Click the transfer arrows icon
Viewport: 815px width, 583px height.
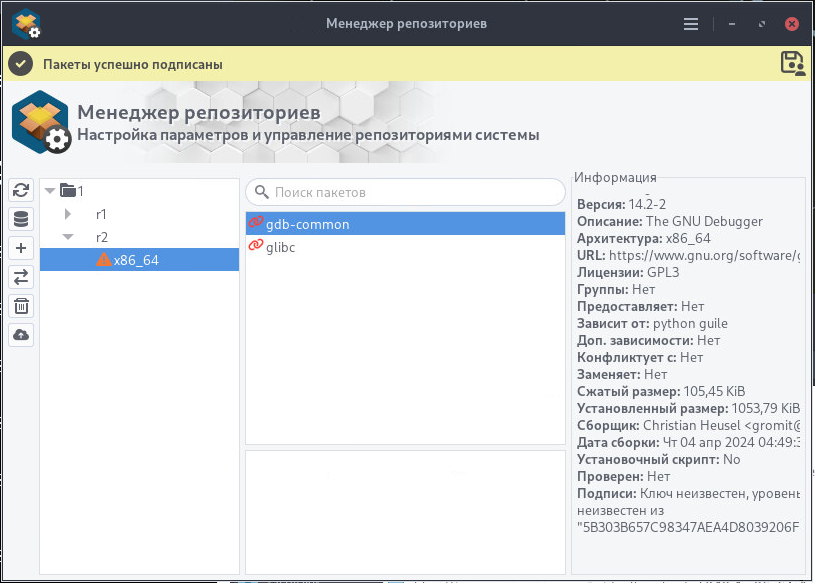tap(21, 277)
